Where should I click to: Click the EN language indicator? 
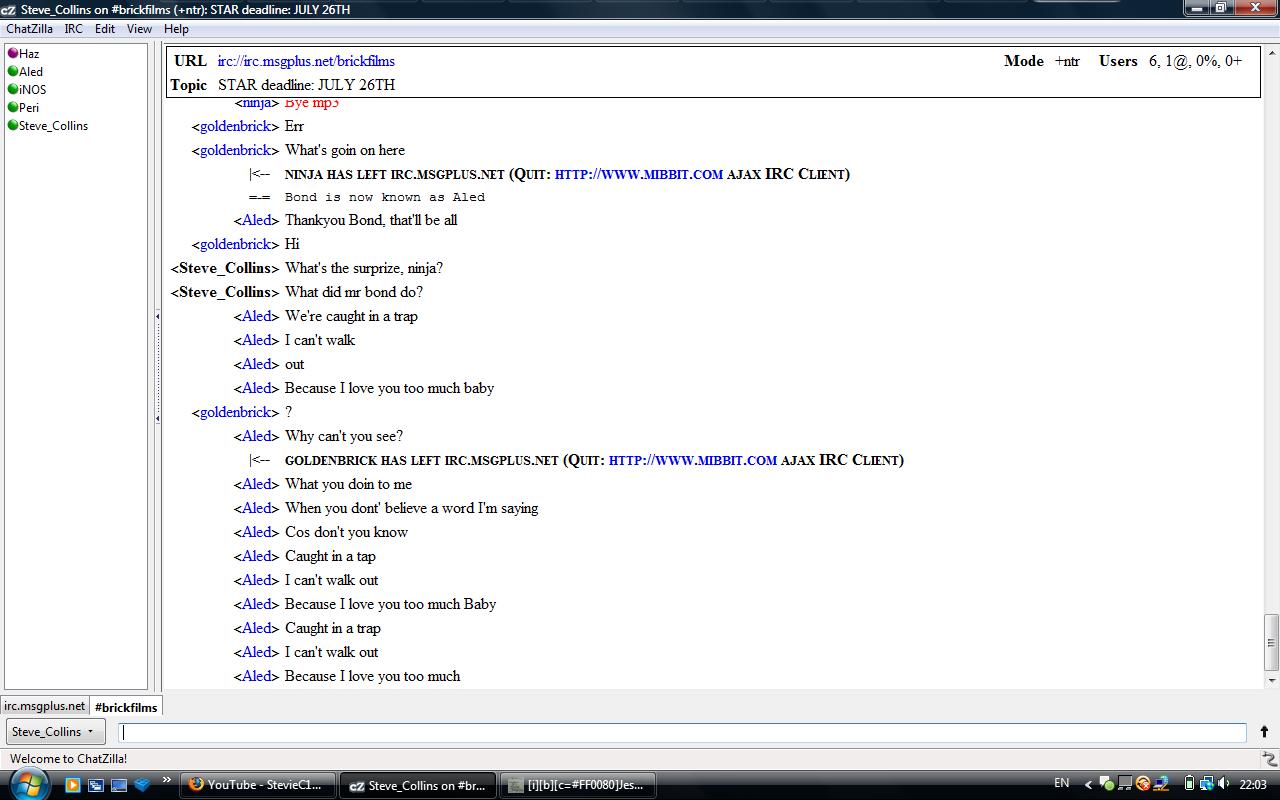click(x=1062, y=784)
